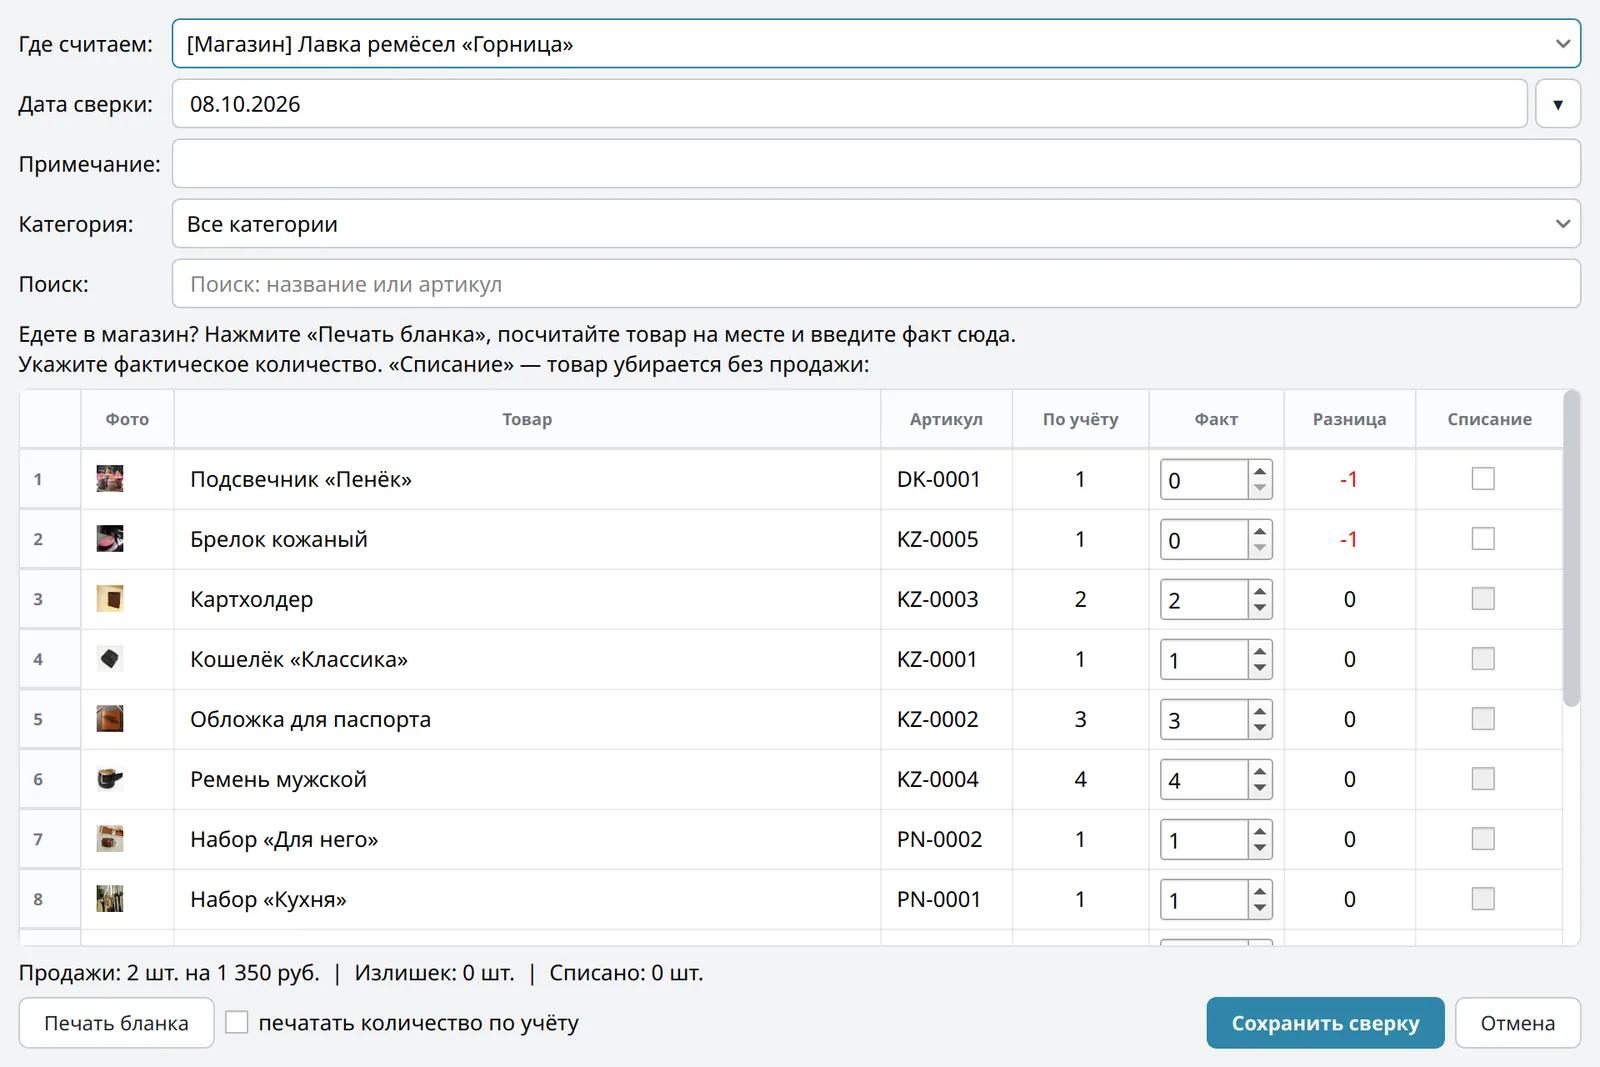Click product name Набор «Для него»
Viewport: 1600px width, 1067px height.
coord(284,839)
